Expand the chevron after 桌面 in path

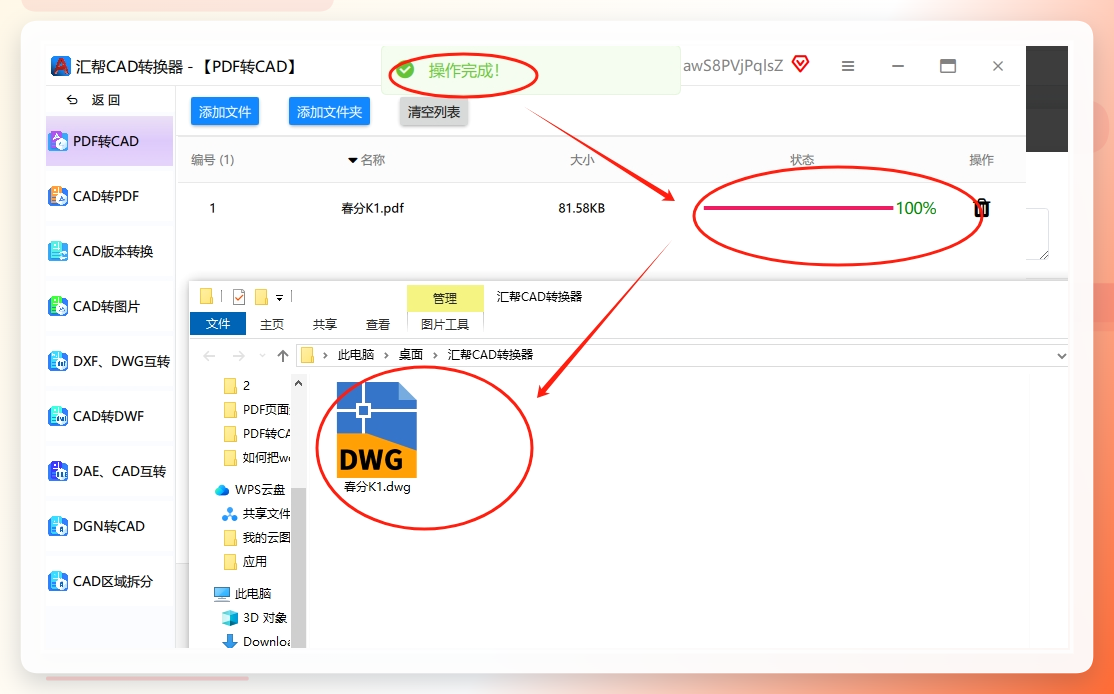click(x=436, y=355)
